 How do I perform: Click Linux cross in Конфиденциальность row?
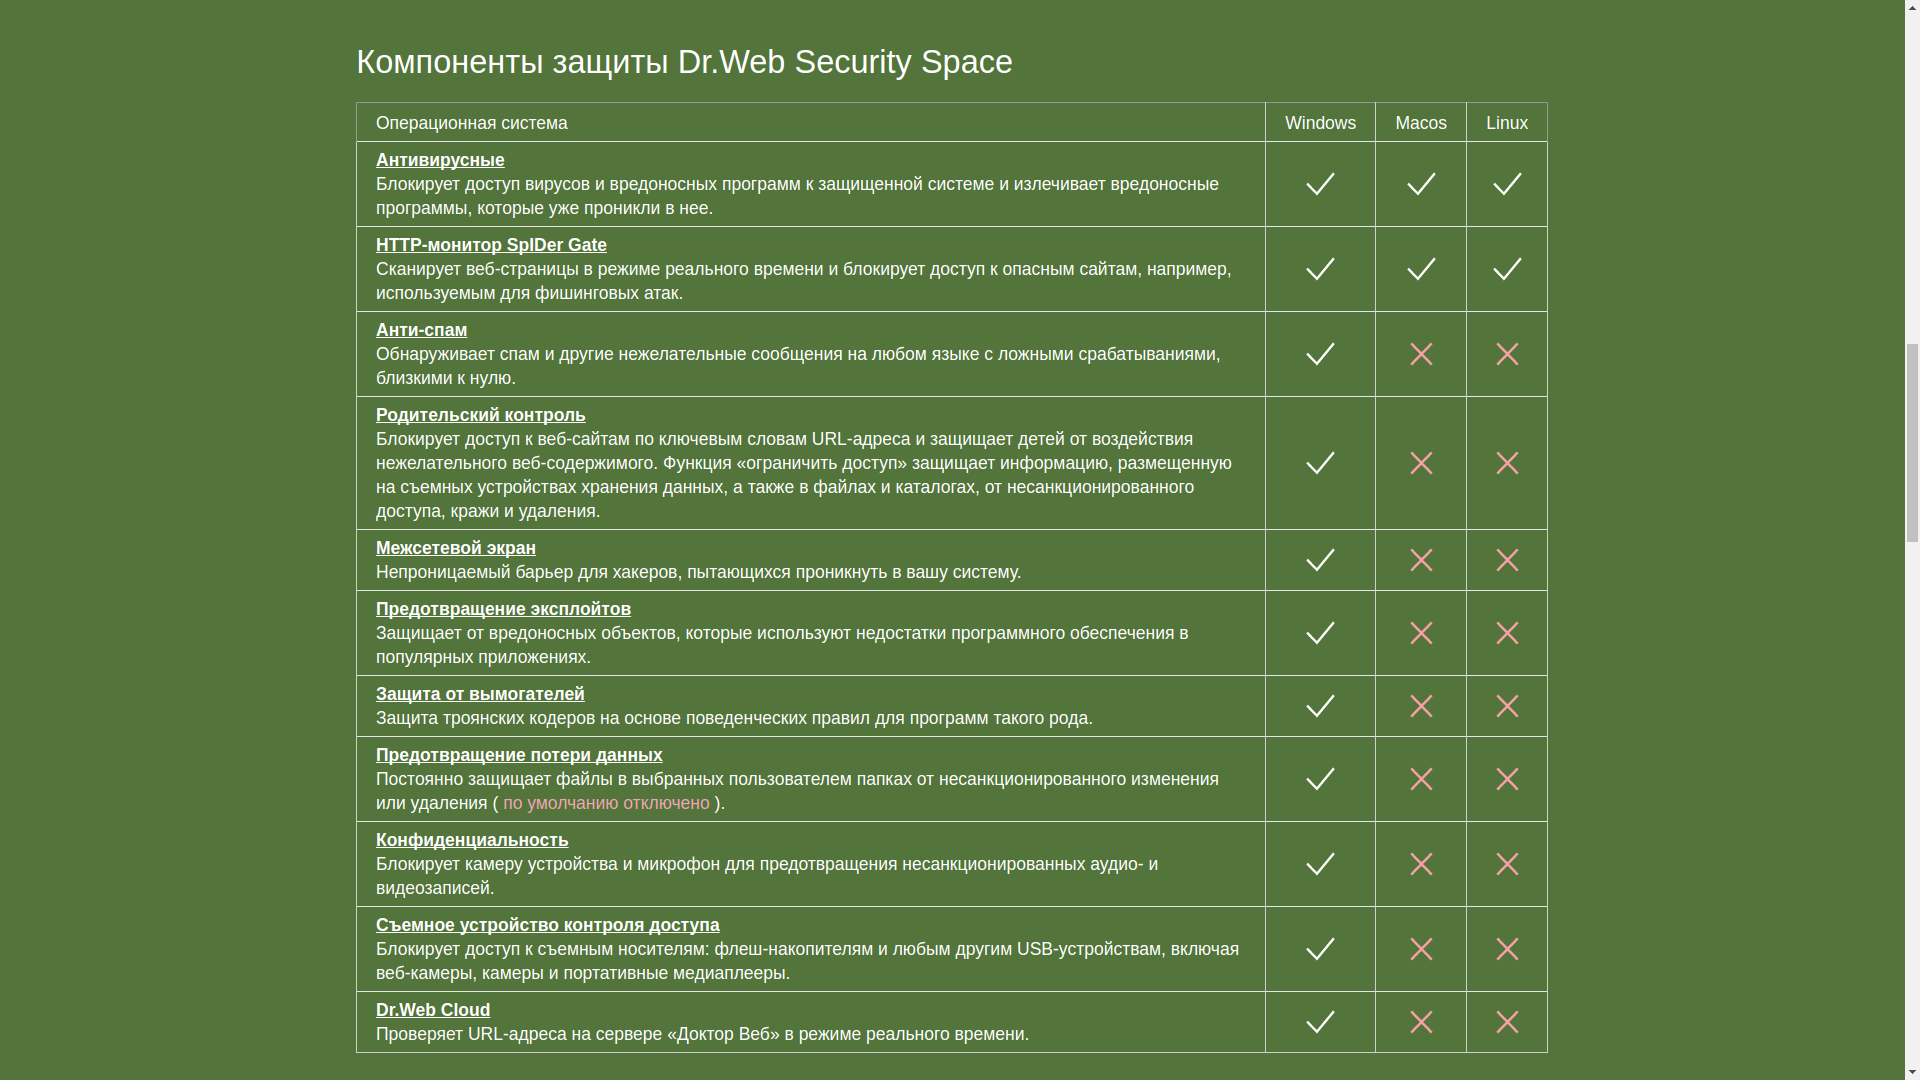click(x=1507, y=864)
